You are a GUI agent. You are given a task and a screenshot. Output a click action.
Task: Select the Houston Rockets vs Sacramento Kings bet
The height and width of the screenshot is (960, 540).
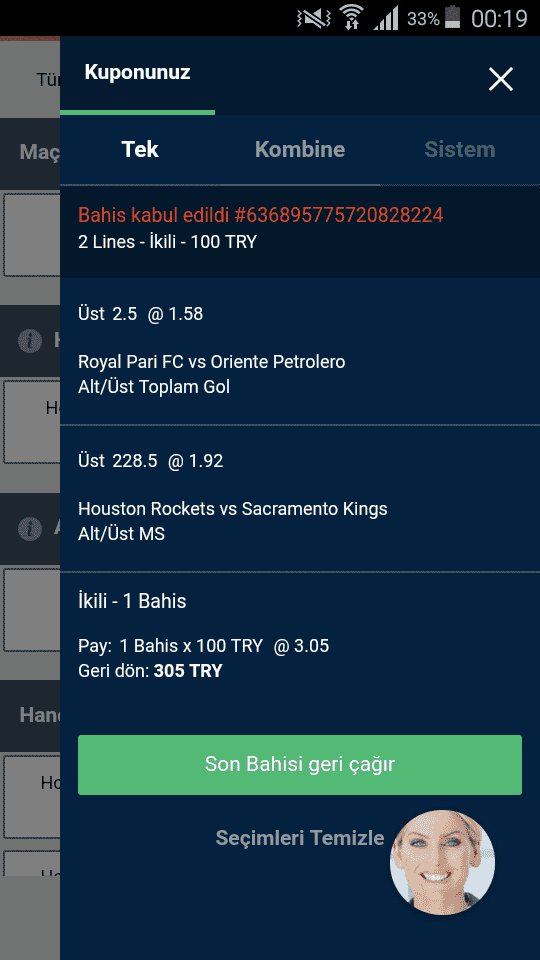300,498
